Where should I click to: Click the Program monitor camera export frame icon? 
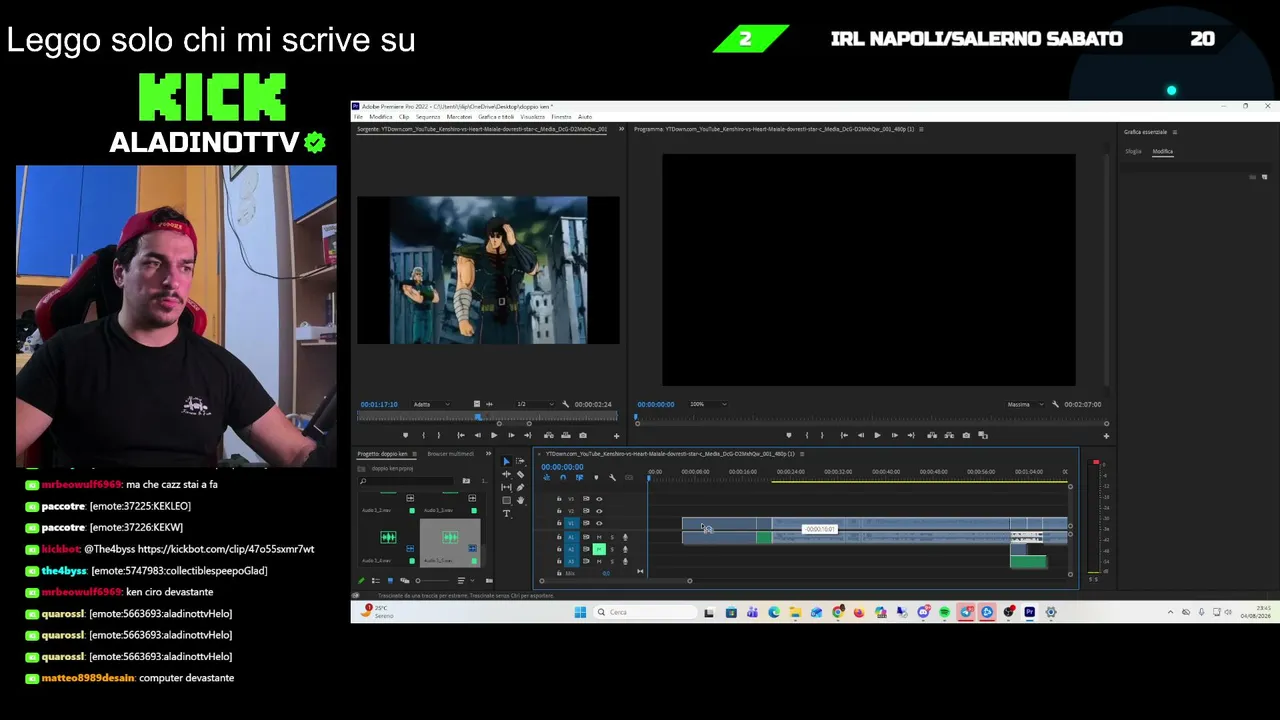966,435
